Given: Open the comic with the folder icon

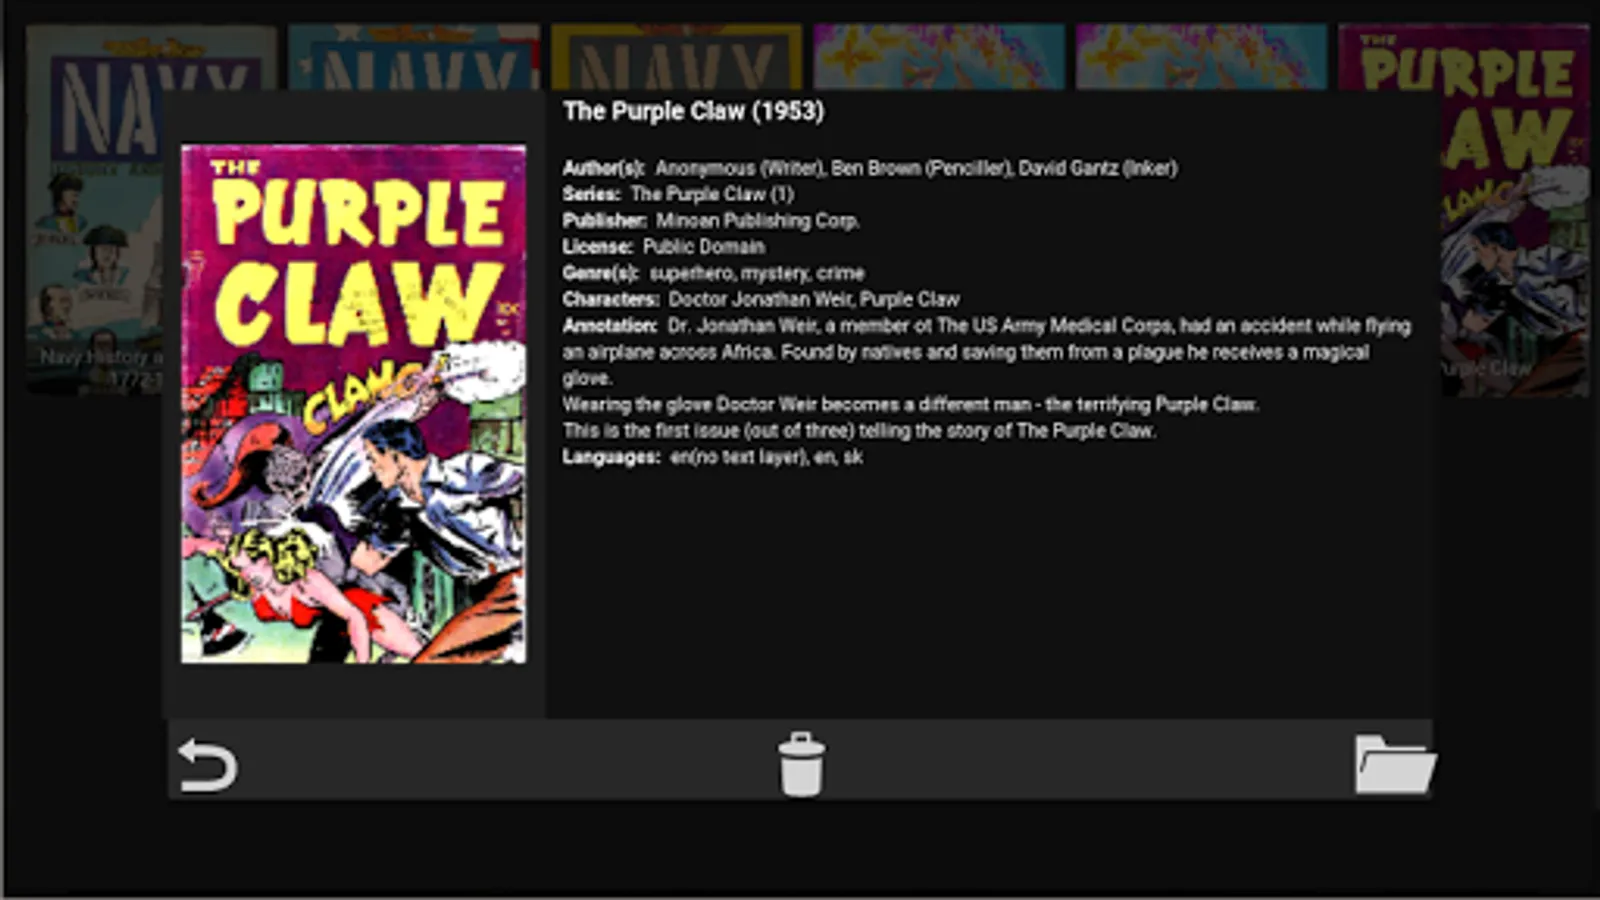Looking at the screenshot, I should [1395, 765].
